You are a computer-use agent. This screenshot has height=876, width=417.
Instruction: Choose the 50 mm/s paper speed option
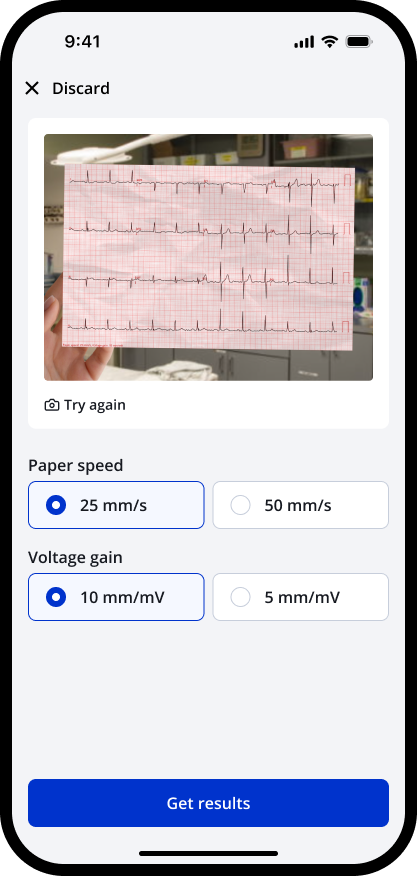pyautogui.click(x=301, y=505)
